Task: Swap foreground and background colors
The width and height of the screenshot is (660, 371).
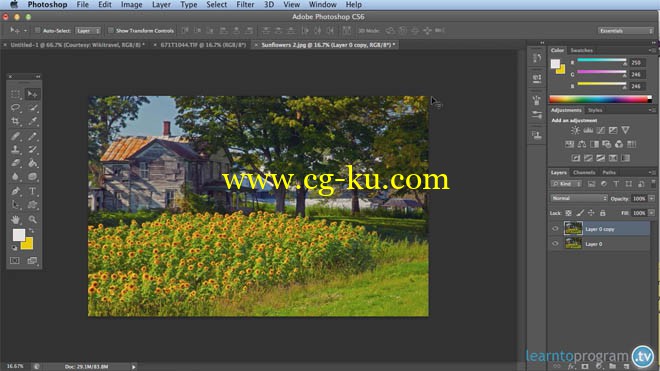Action: pyautogui.click(x=32, y=231)
